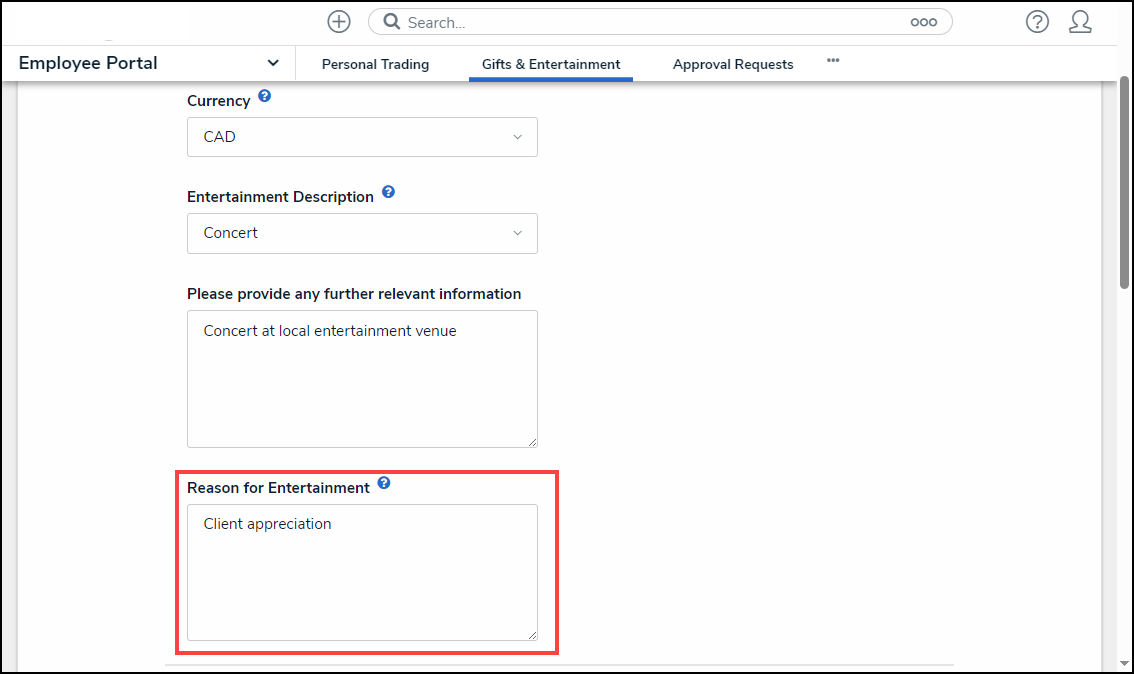The height and width of the screenshot is (674, 1134).
Task: Open the search options three-circles icon
Action: click(923, 22)
